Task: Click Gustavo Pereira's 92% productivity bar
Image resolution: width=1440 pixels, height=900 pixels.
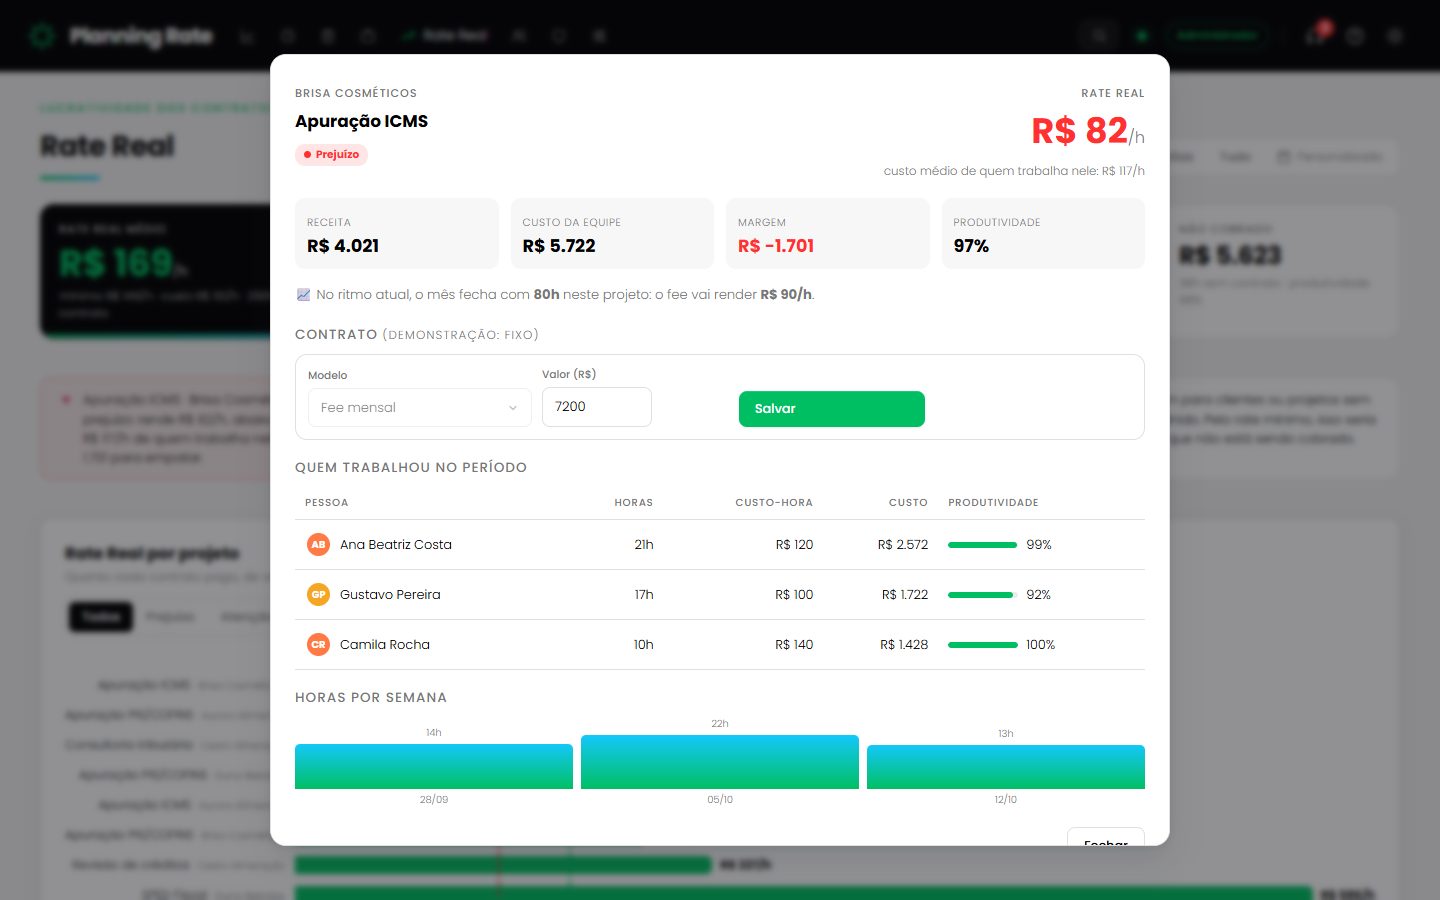Action: (982, 595)
